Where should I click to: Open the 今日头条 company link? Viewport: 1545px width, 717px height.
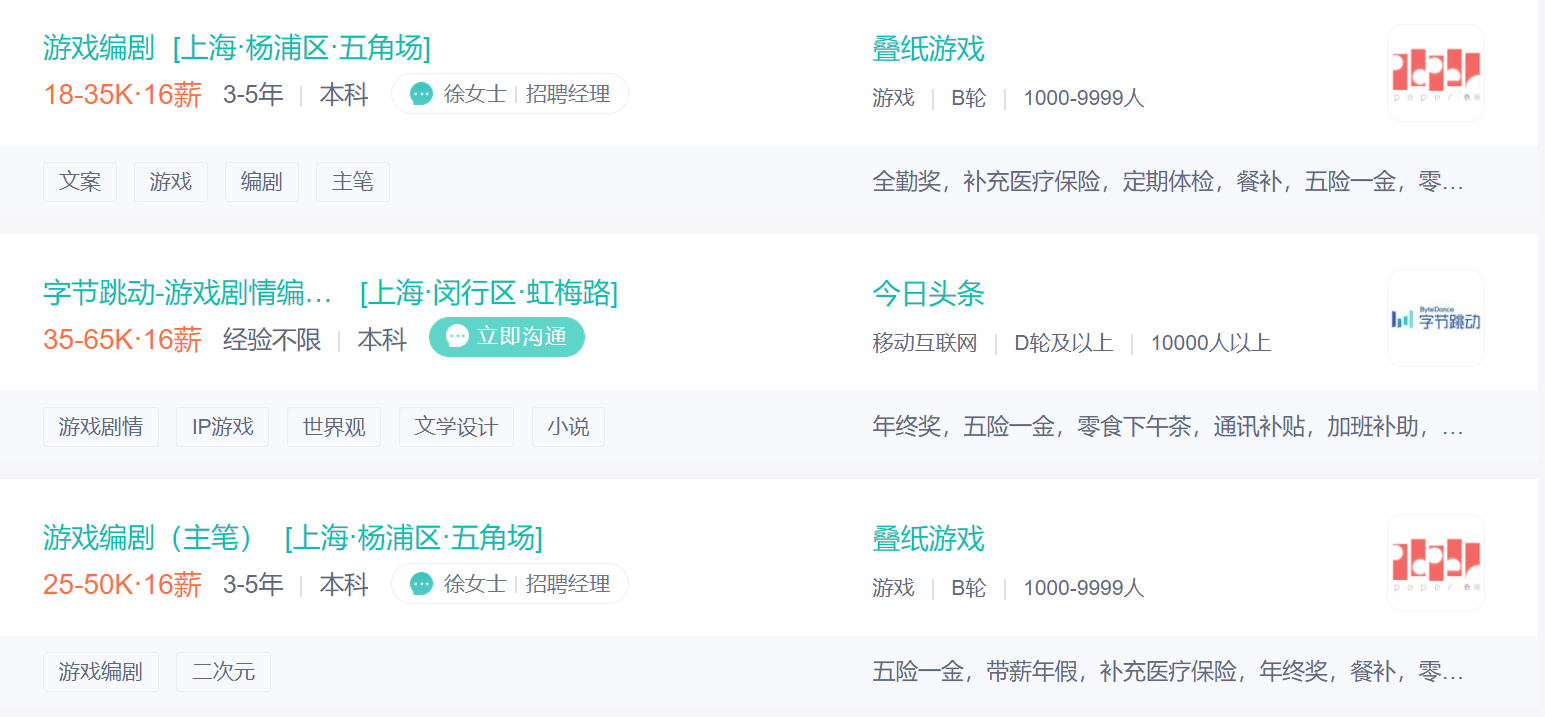click(928, 293)
